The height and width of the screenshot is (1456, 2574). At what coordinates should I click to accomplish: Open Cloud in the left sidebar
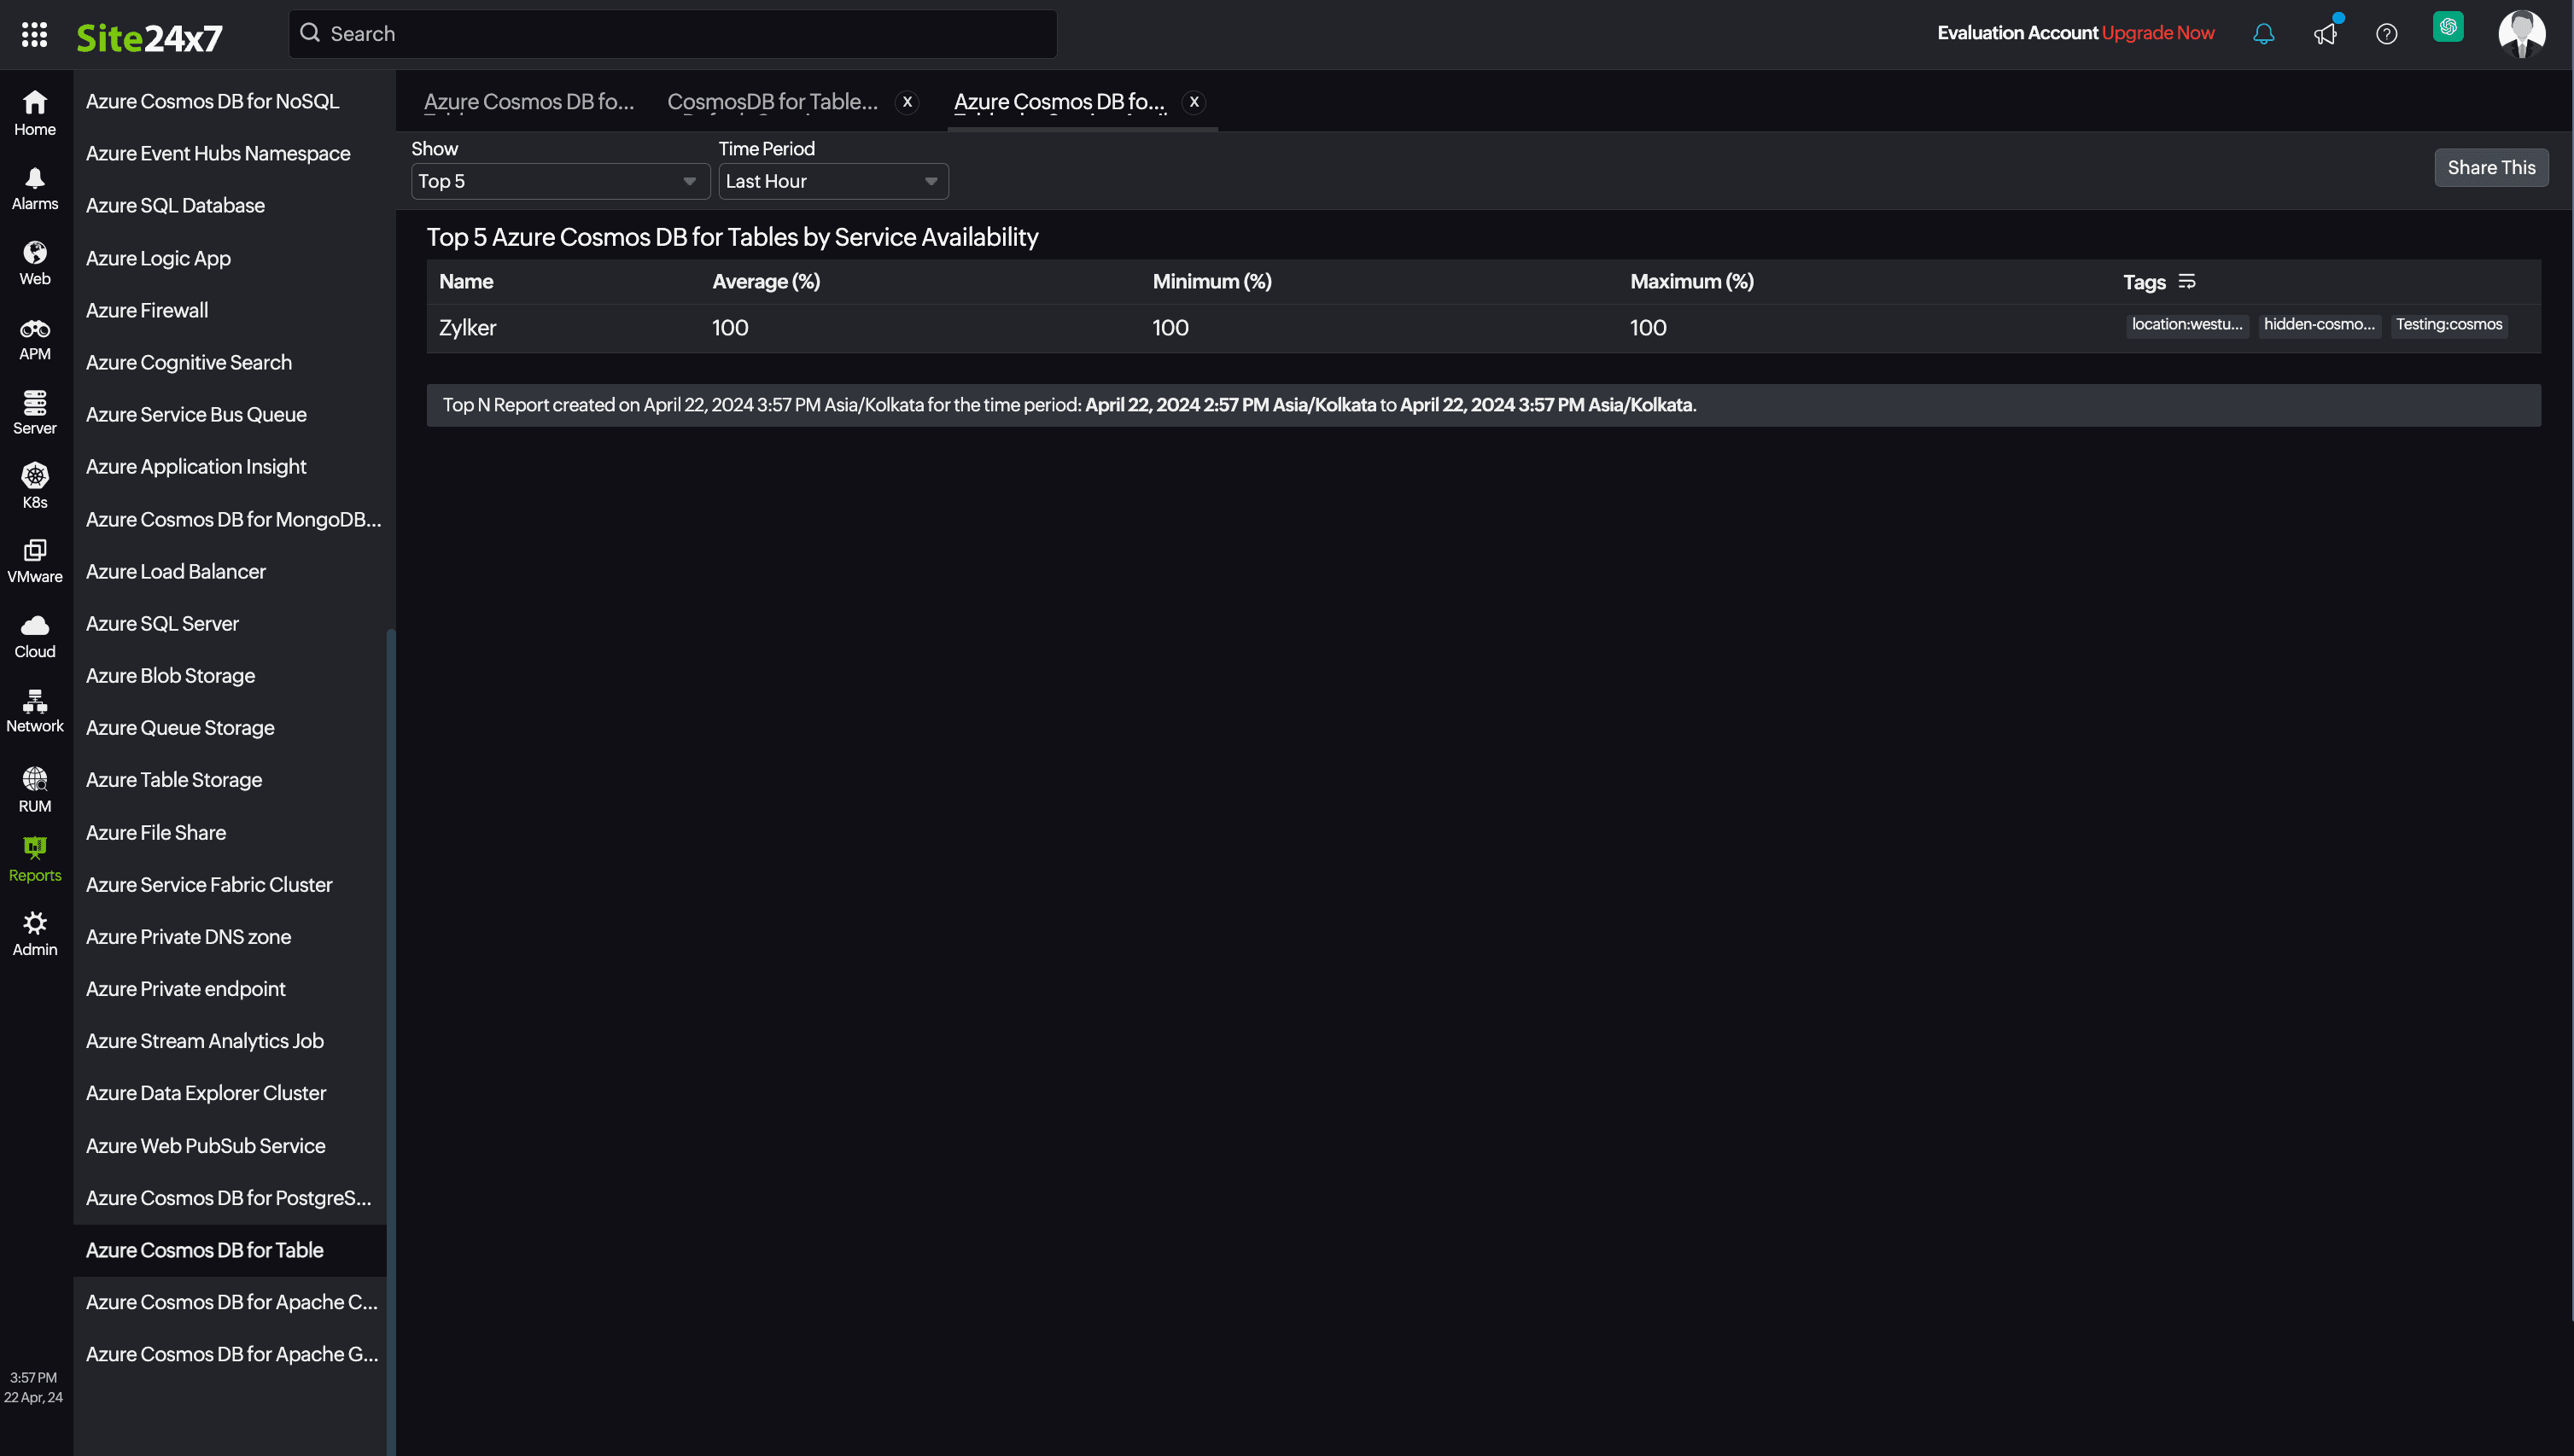35,636
